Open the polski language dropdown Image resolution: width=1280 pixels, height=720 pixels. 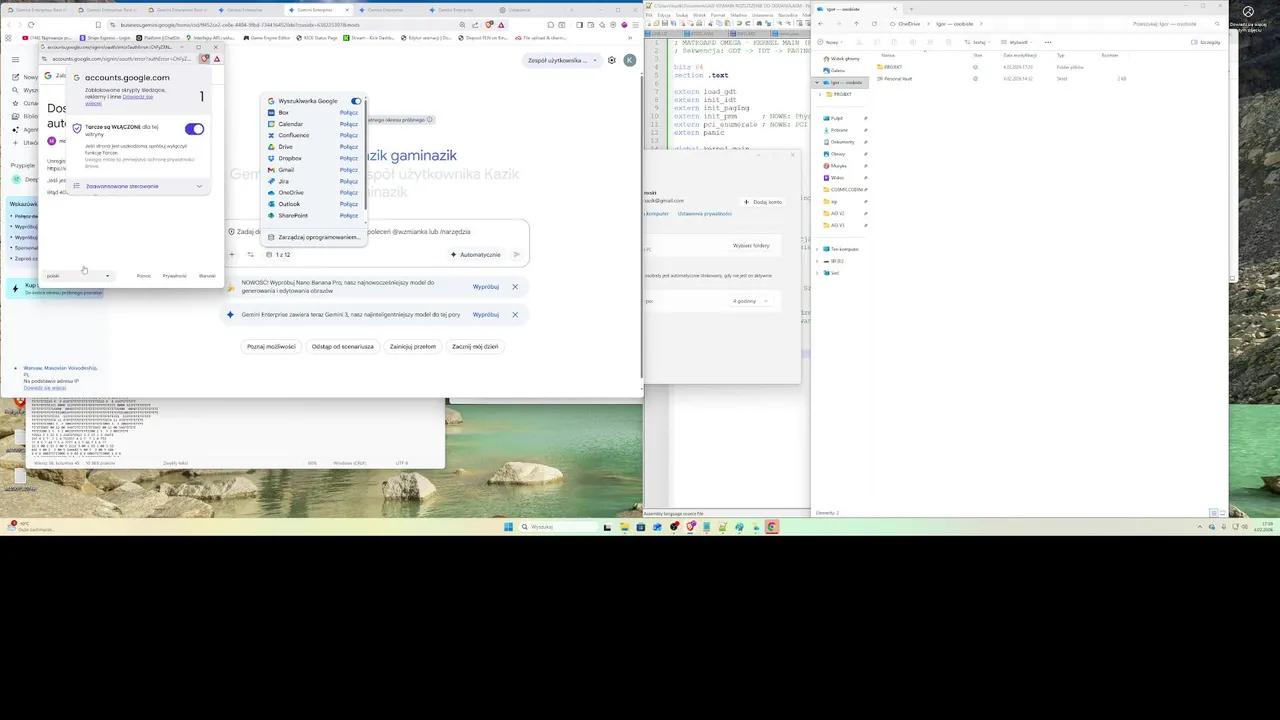click(x=78, y=276)
